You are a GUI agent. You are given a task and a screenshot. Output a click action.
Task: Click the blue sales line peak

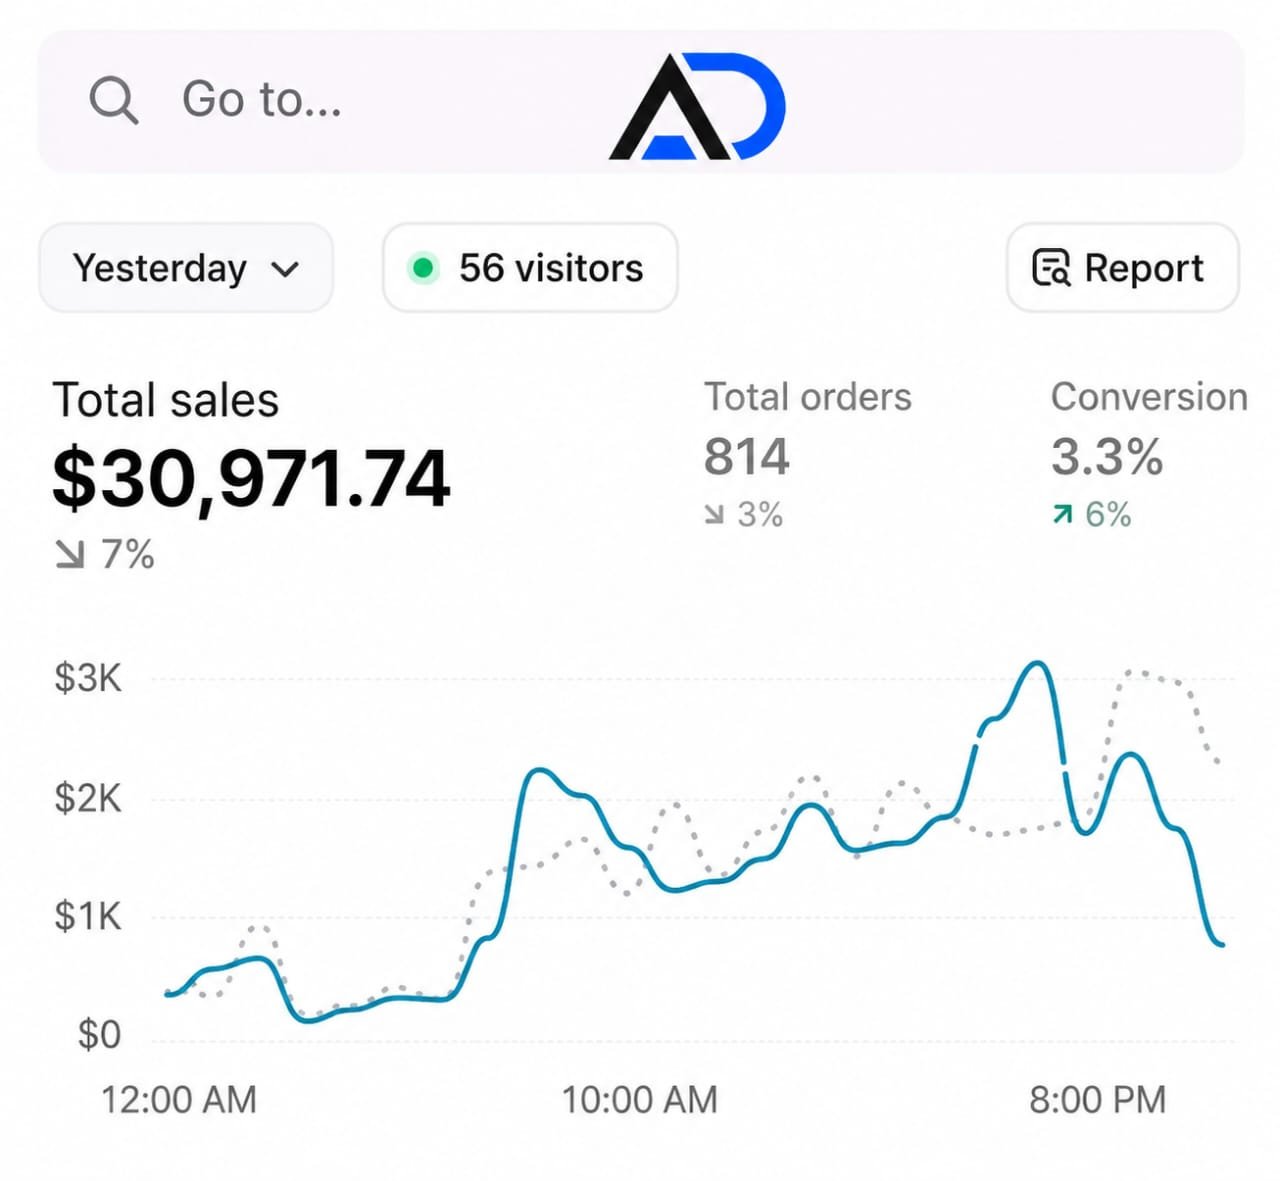1037,663
